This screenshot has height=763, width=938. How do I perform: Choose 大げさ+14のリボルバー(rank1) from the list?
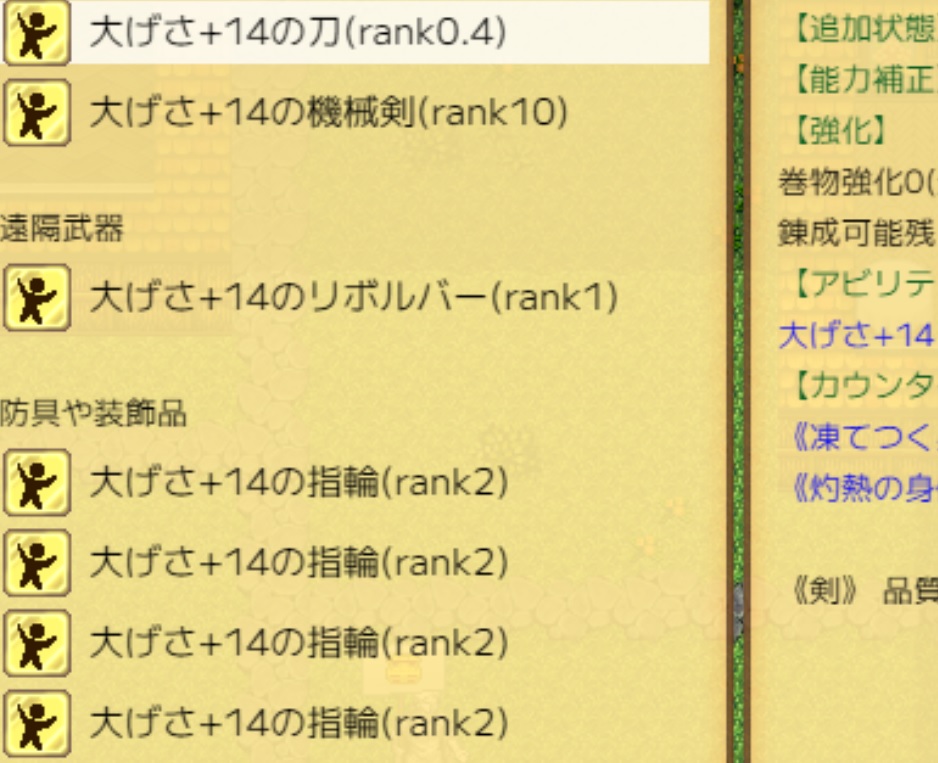pyautogui.click(x=353, y=297)
